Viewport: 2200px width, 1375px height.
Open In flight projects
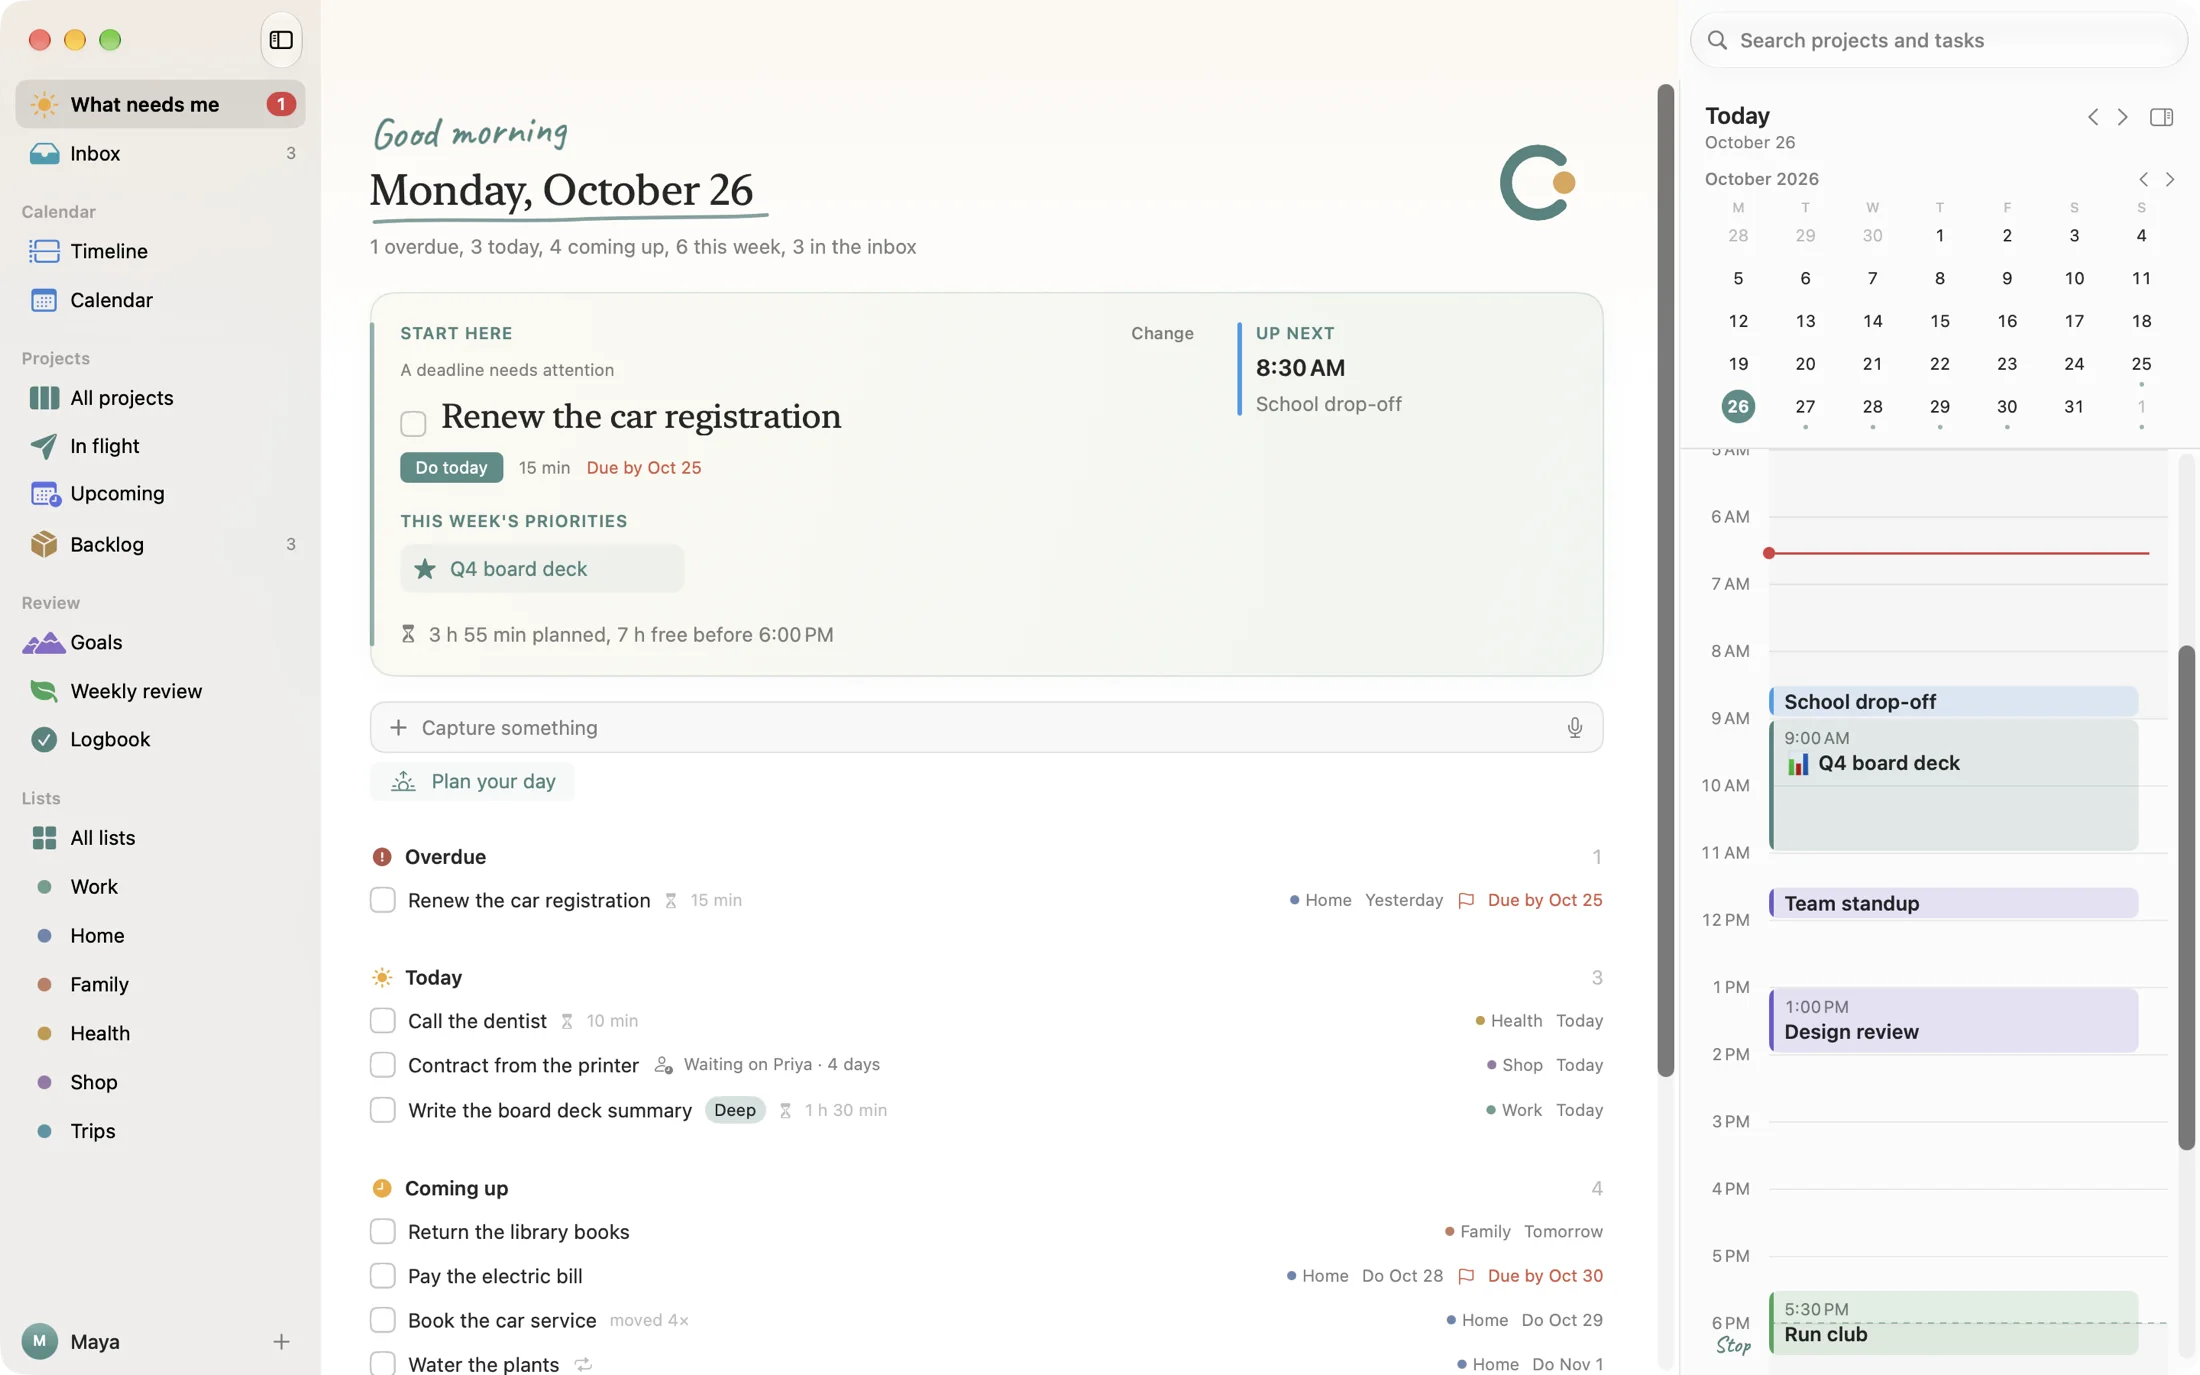160,446
